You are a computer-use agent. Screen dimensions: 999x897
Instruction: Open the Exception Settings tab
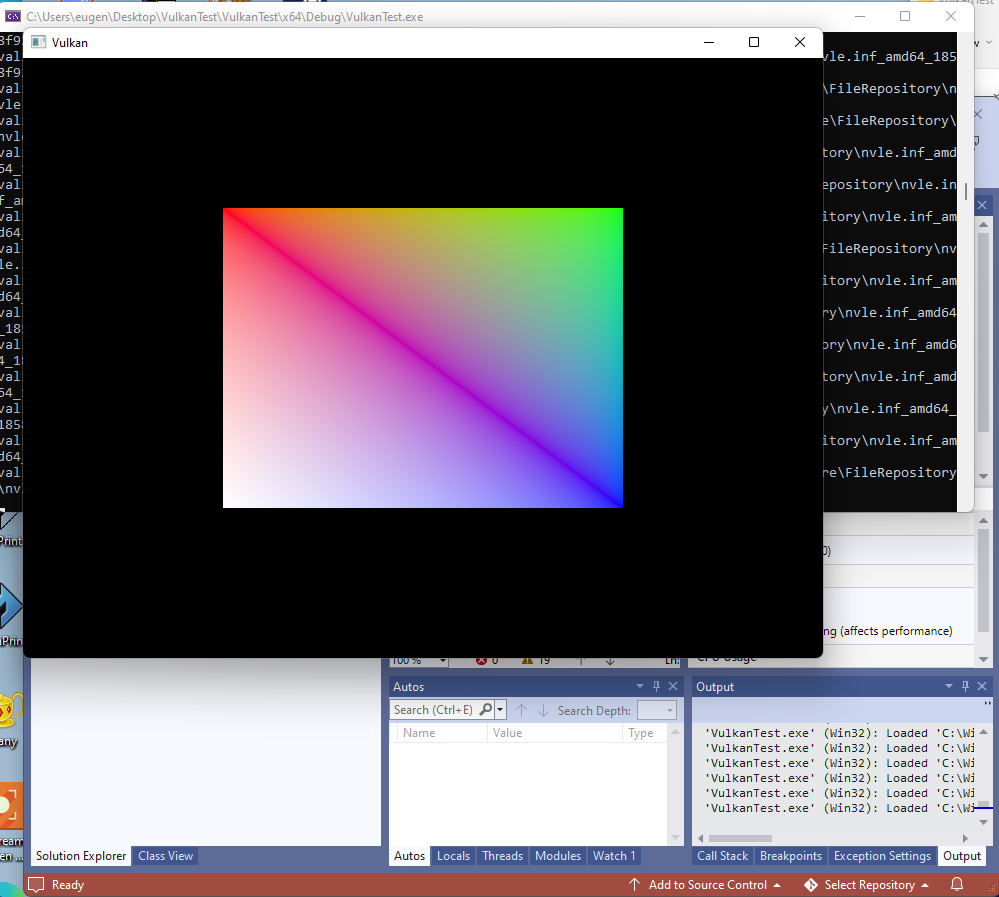coord(883,856)
